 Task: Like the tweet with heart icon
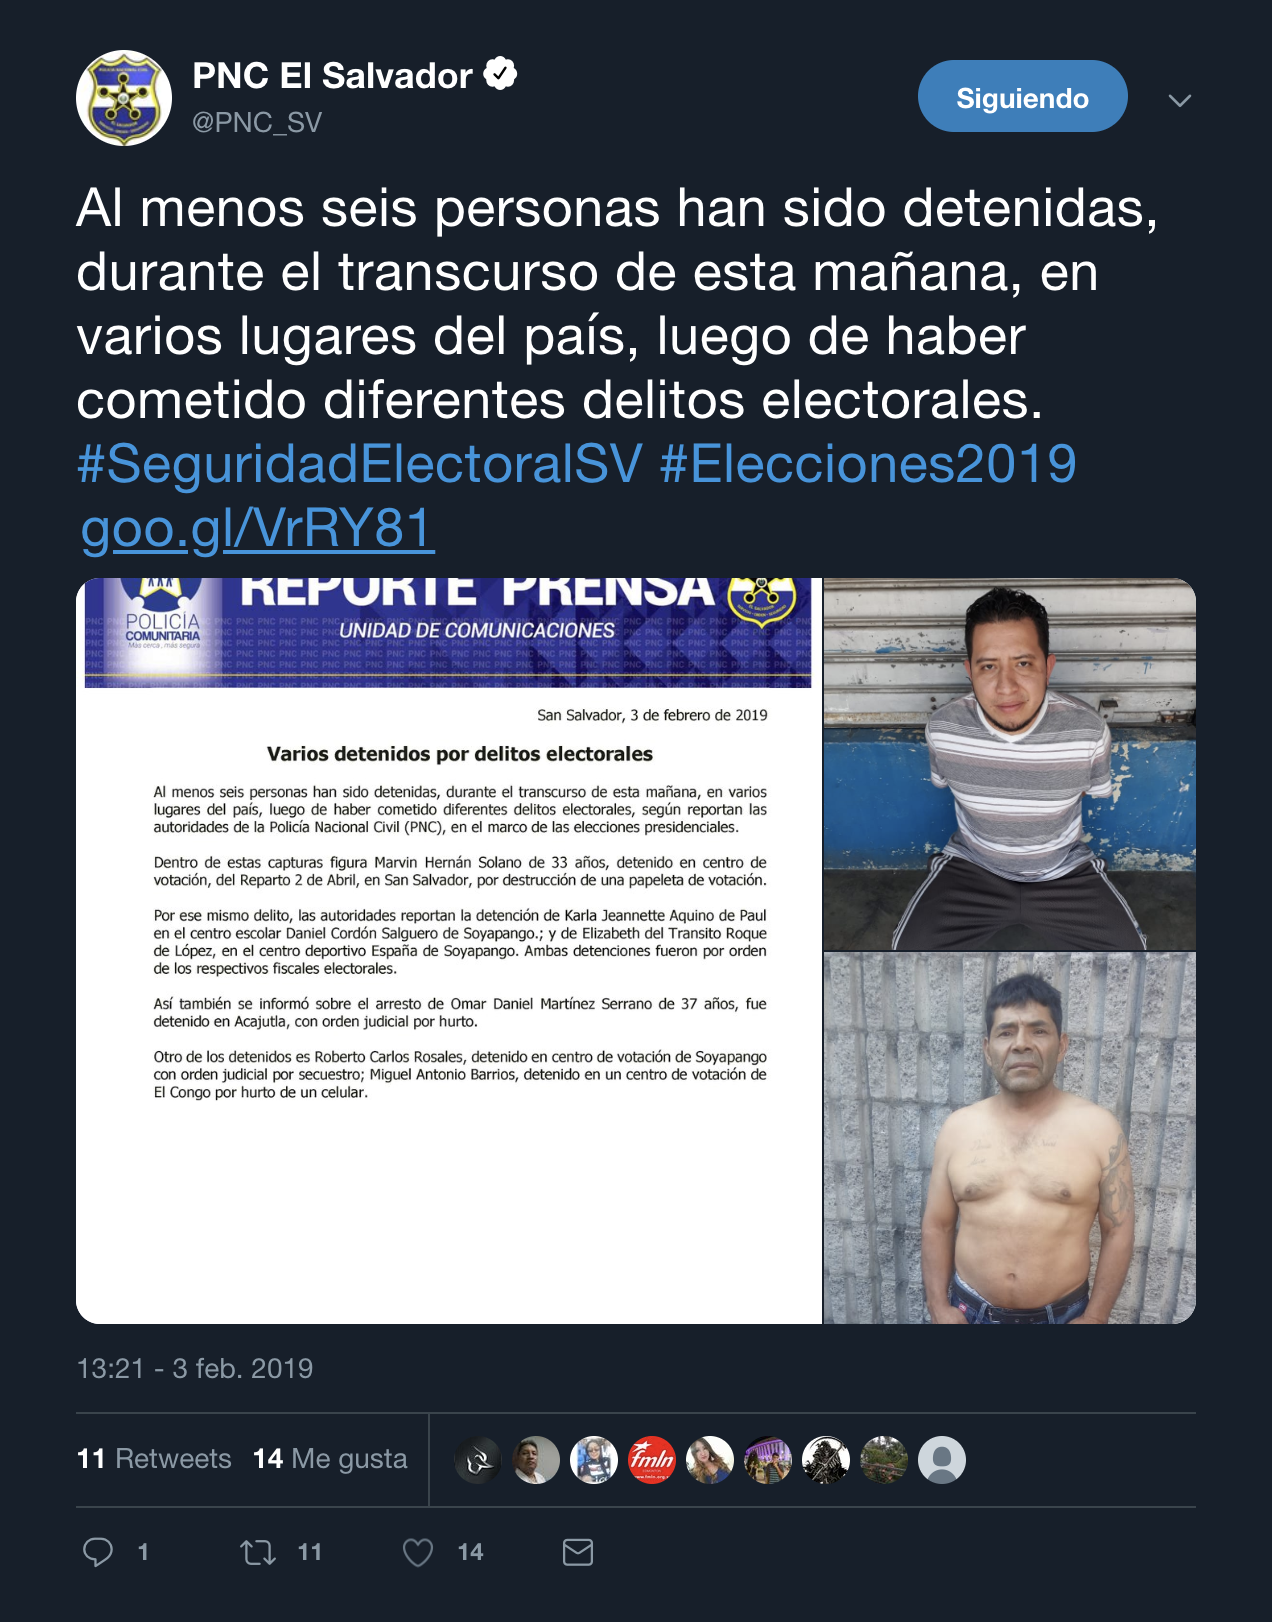pos(418,1552)
